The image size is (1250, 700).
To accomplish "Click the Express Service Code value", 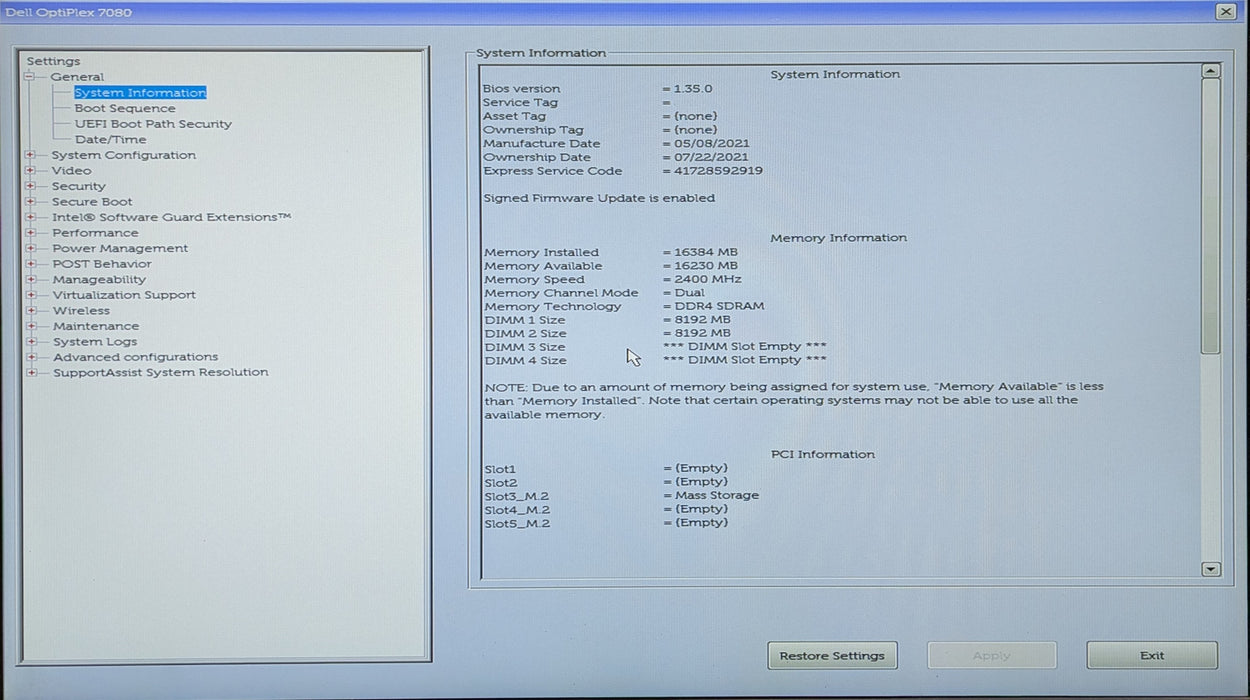I will pos(718,171).
